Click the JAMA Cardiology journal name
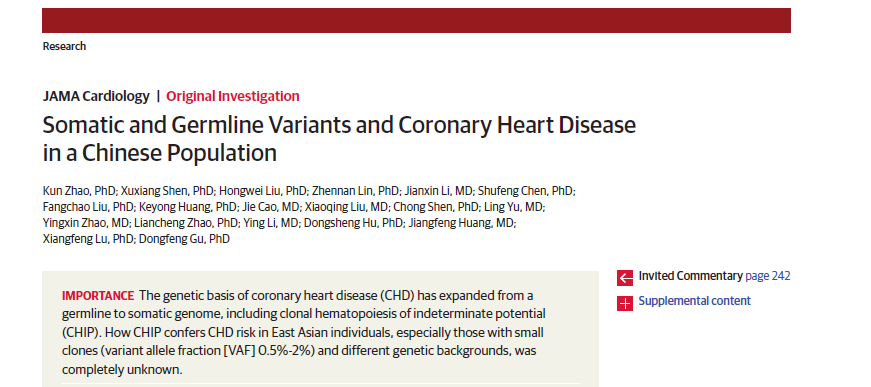Screen dimensions: 871x387 [96, 96]
